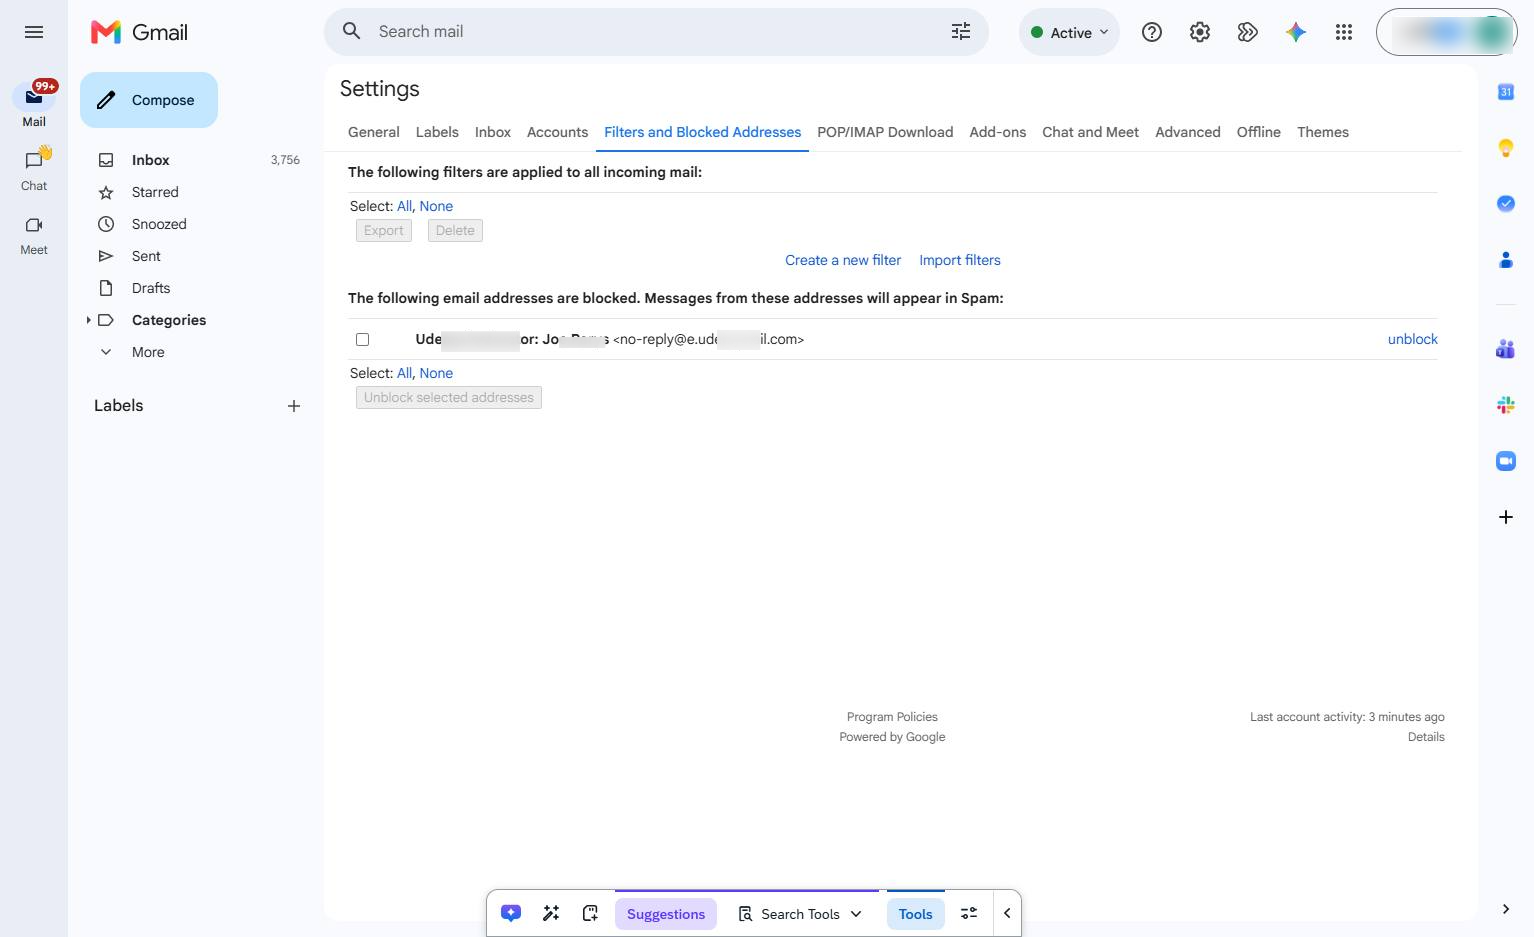Unblock the no-reply address
Screen dimensions: 1534x937
(x=1412, y=339)
